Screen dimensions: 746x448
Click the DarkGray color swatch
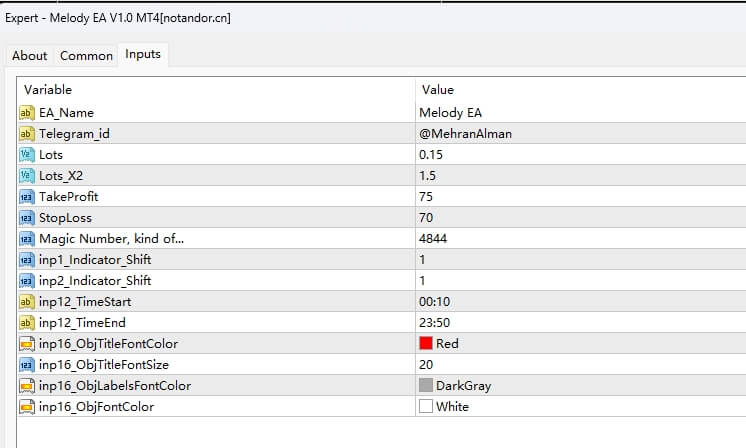pyautogui.click(x=426, y=385)
